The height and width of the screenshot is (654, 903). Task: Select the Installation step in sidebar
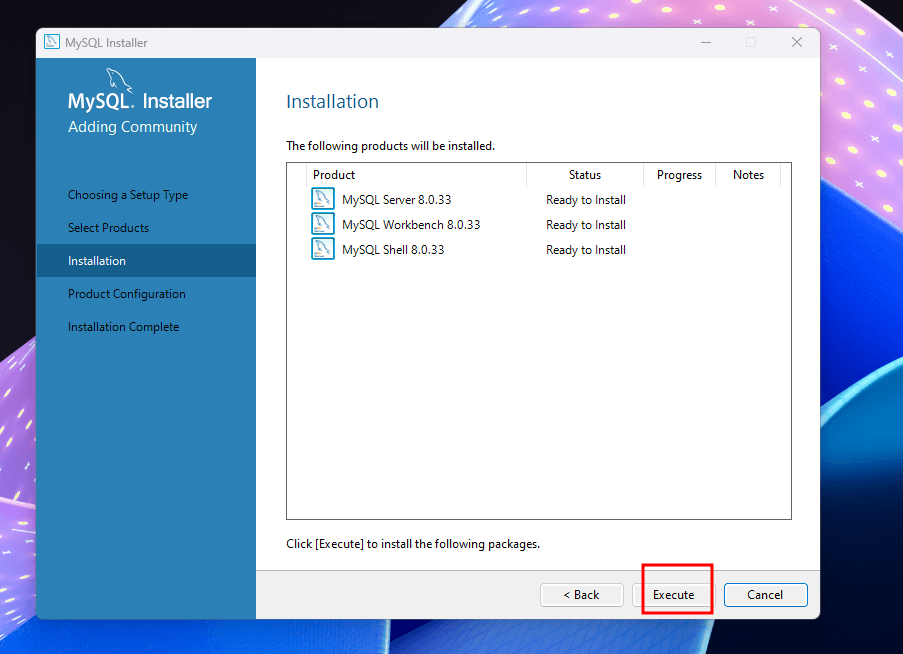tap(146, 261)
